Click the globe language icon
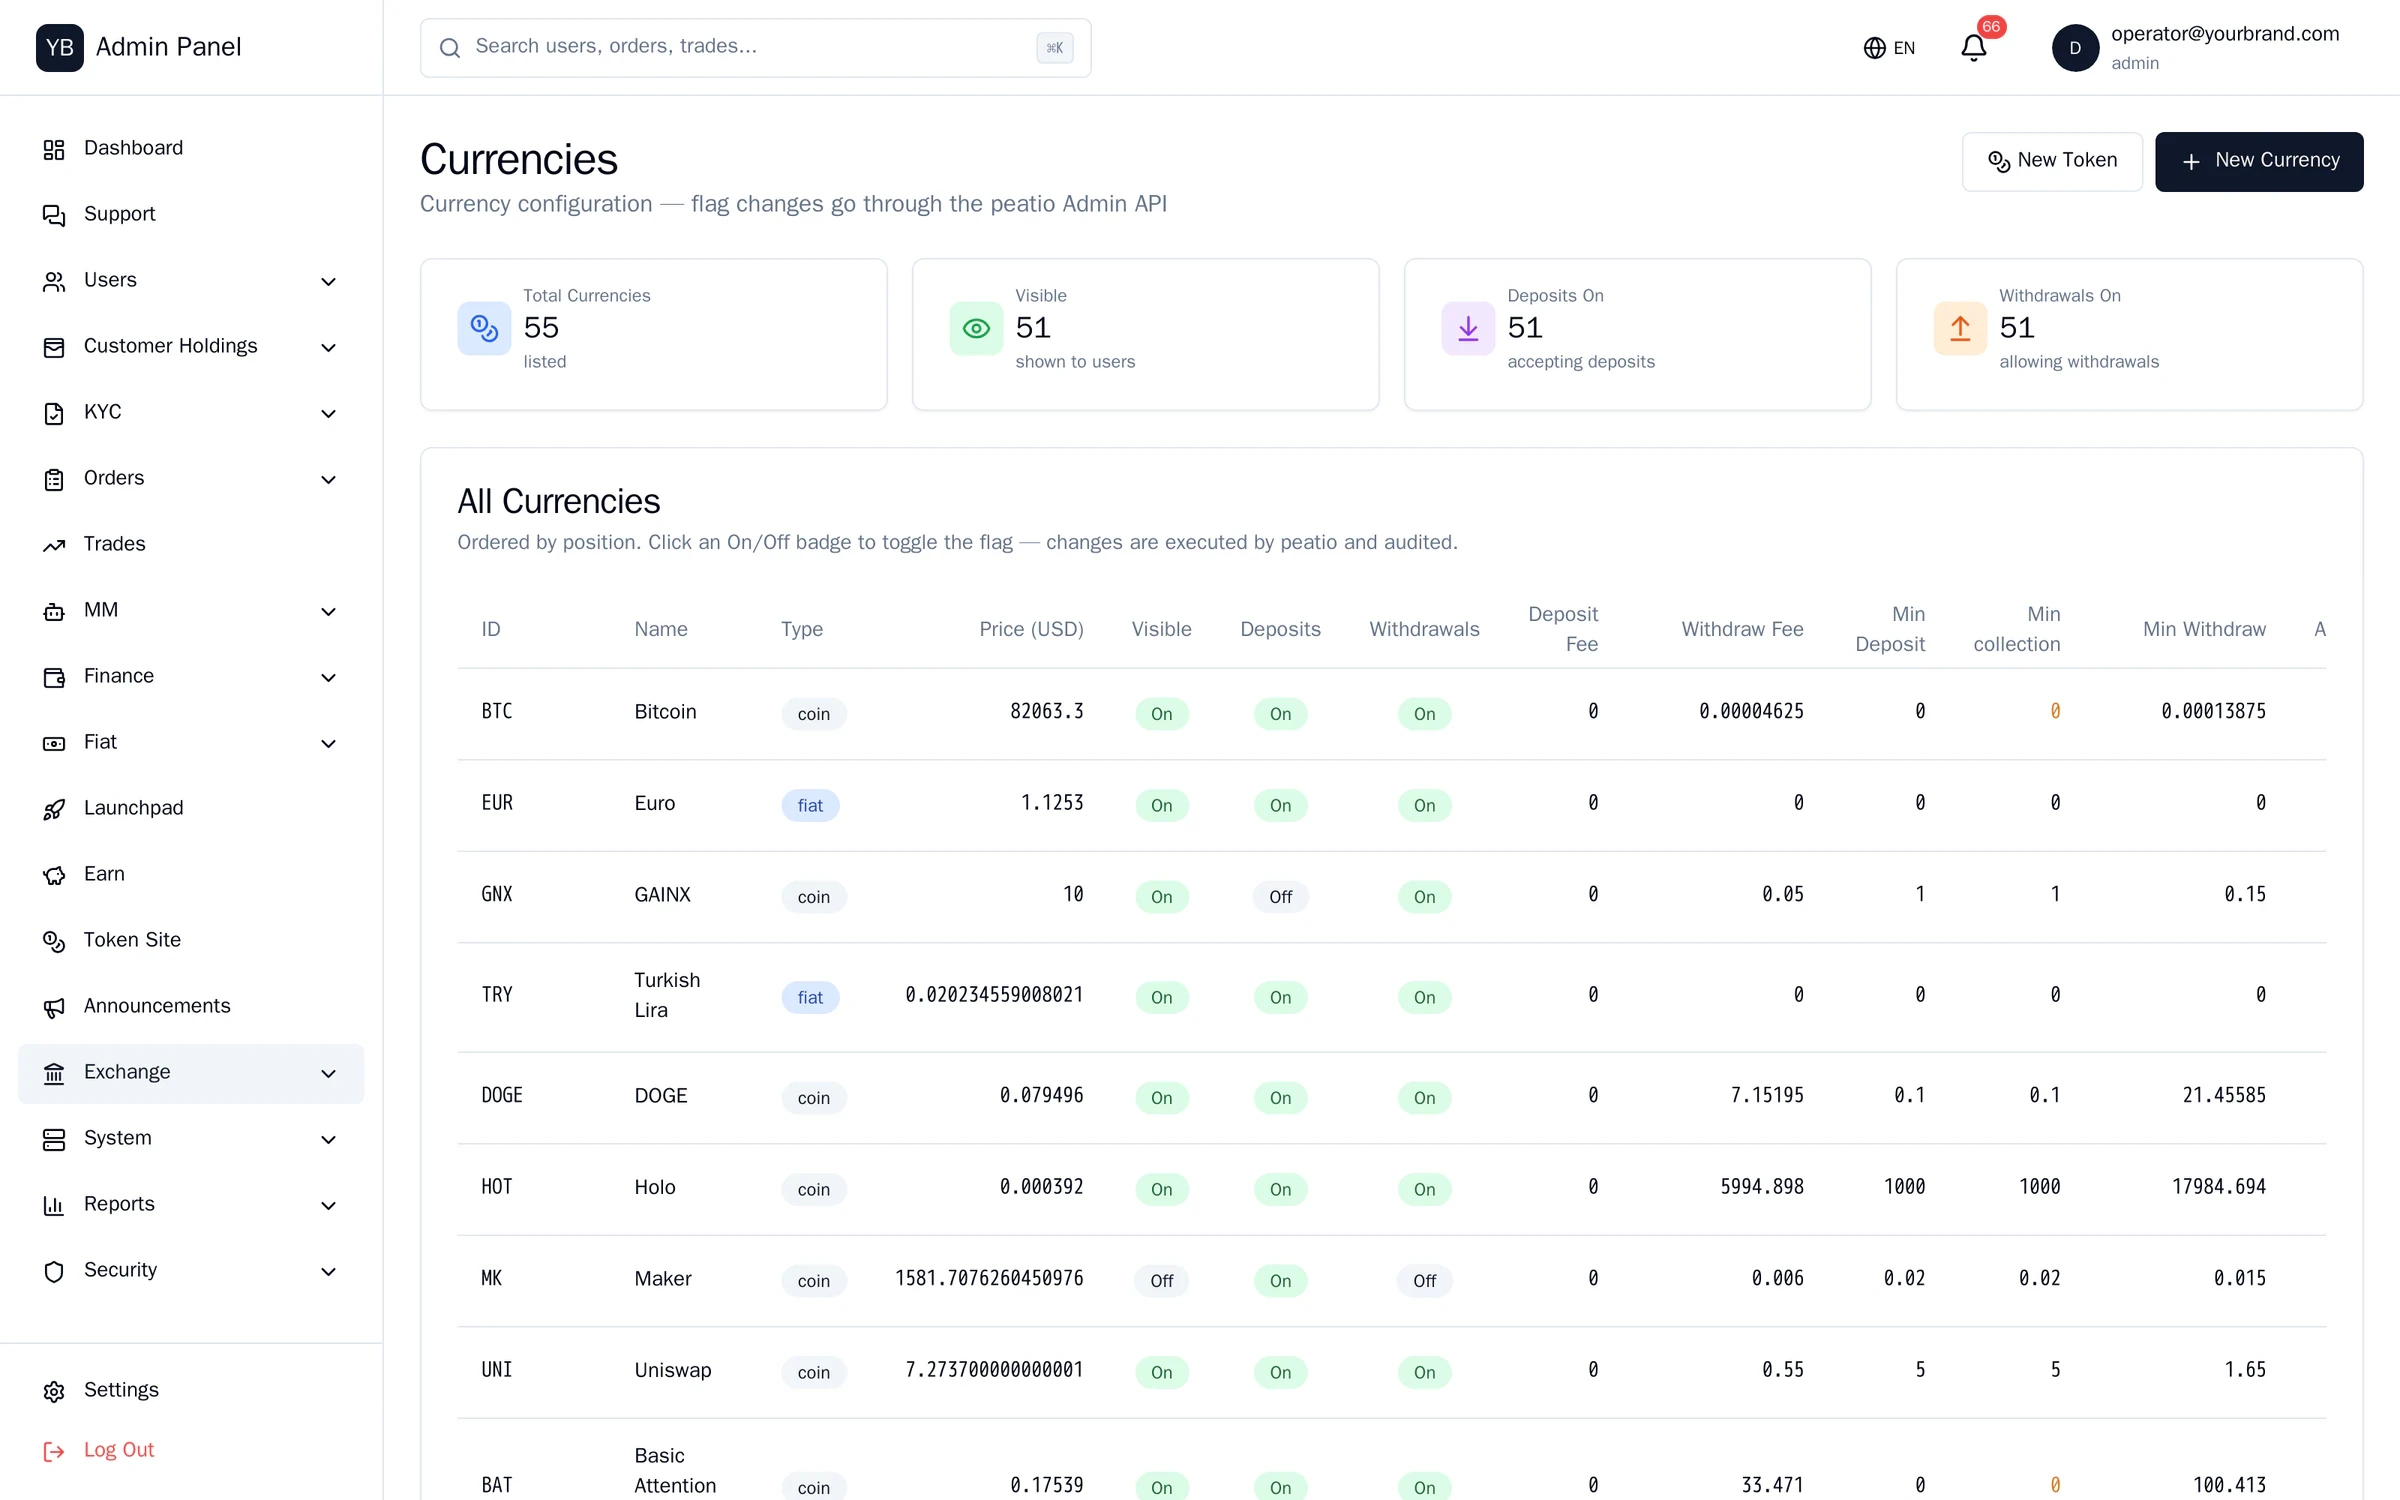The height and width of the screenshot is (1500, 2400). 1874,48
